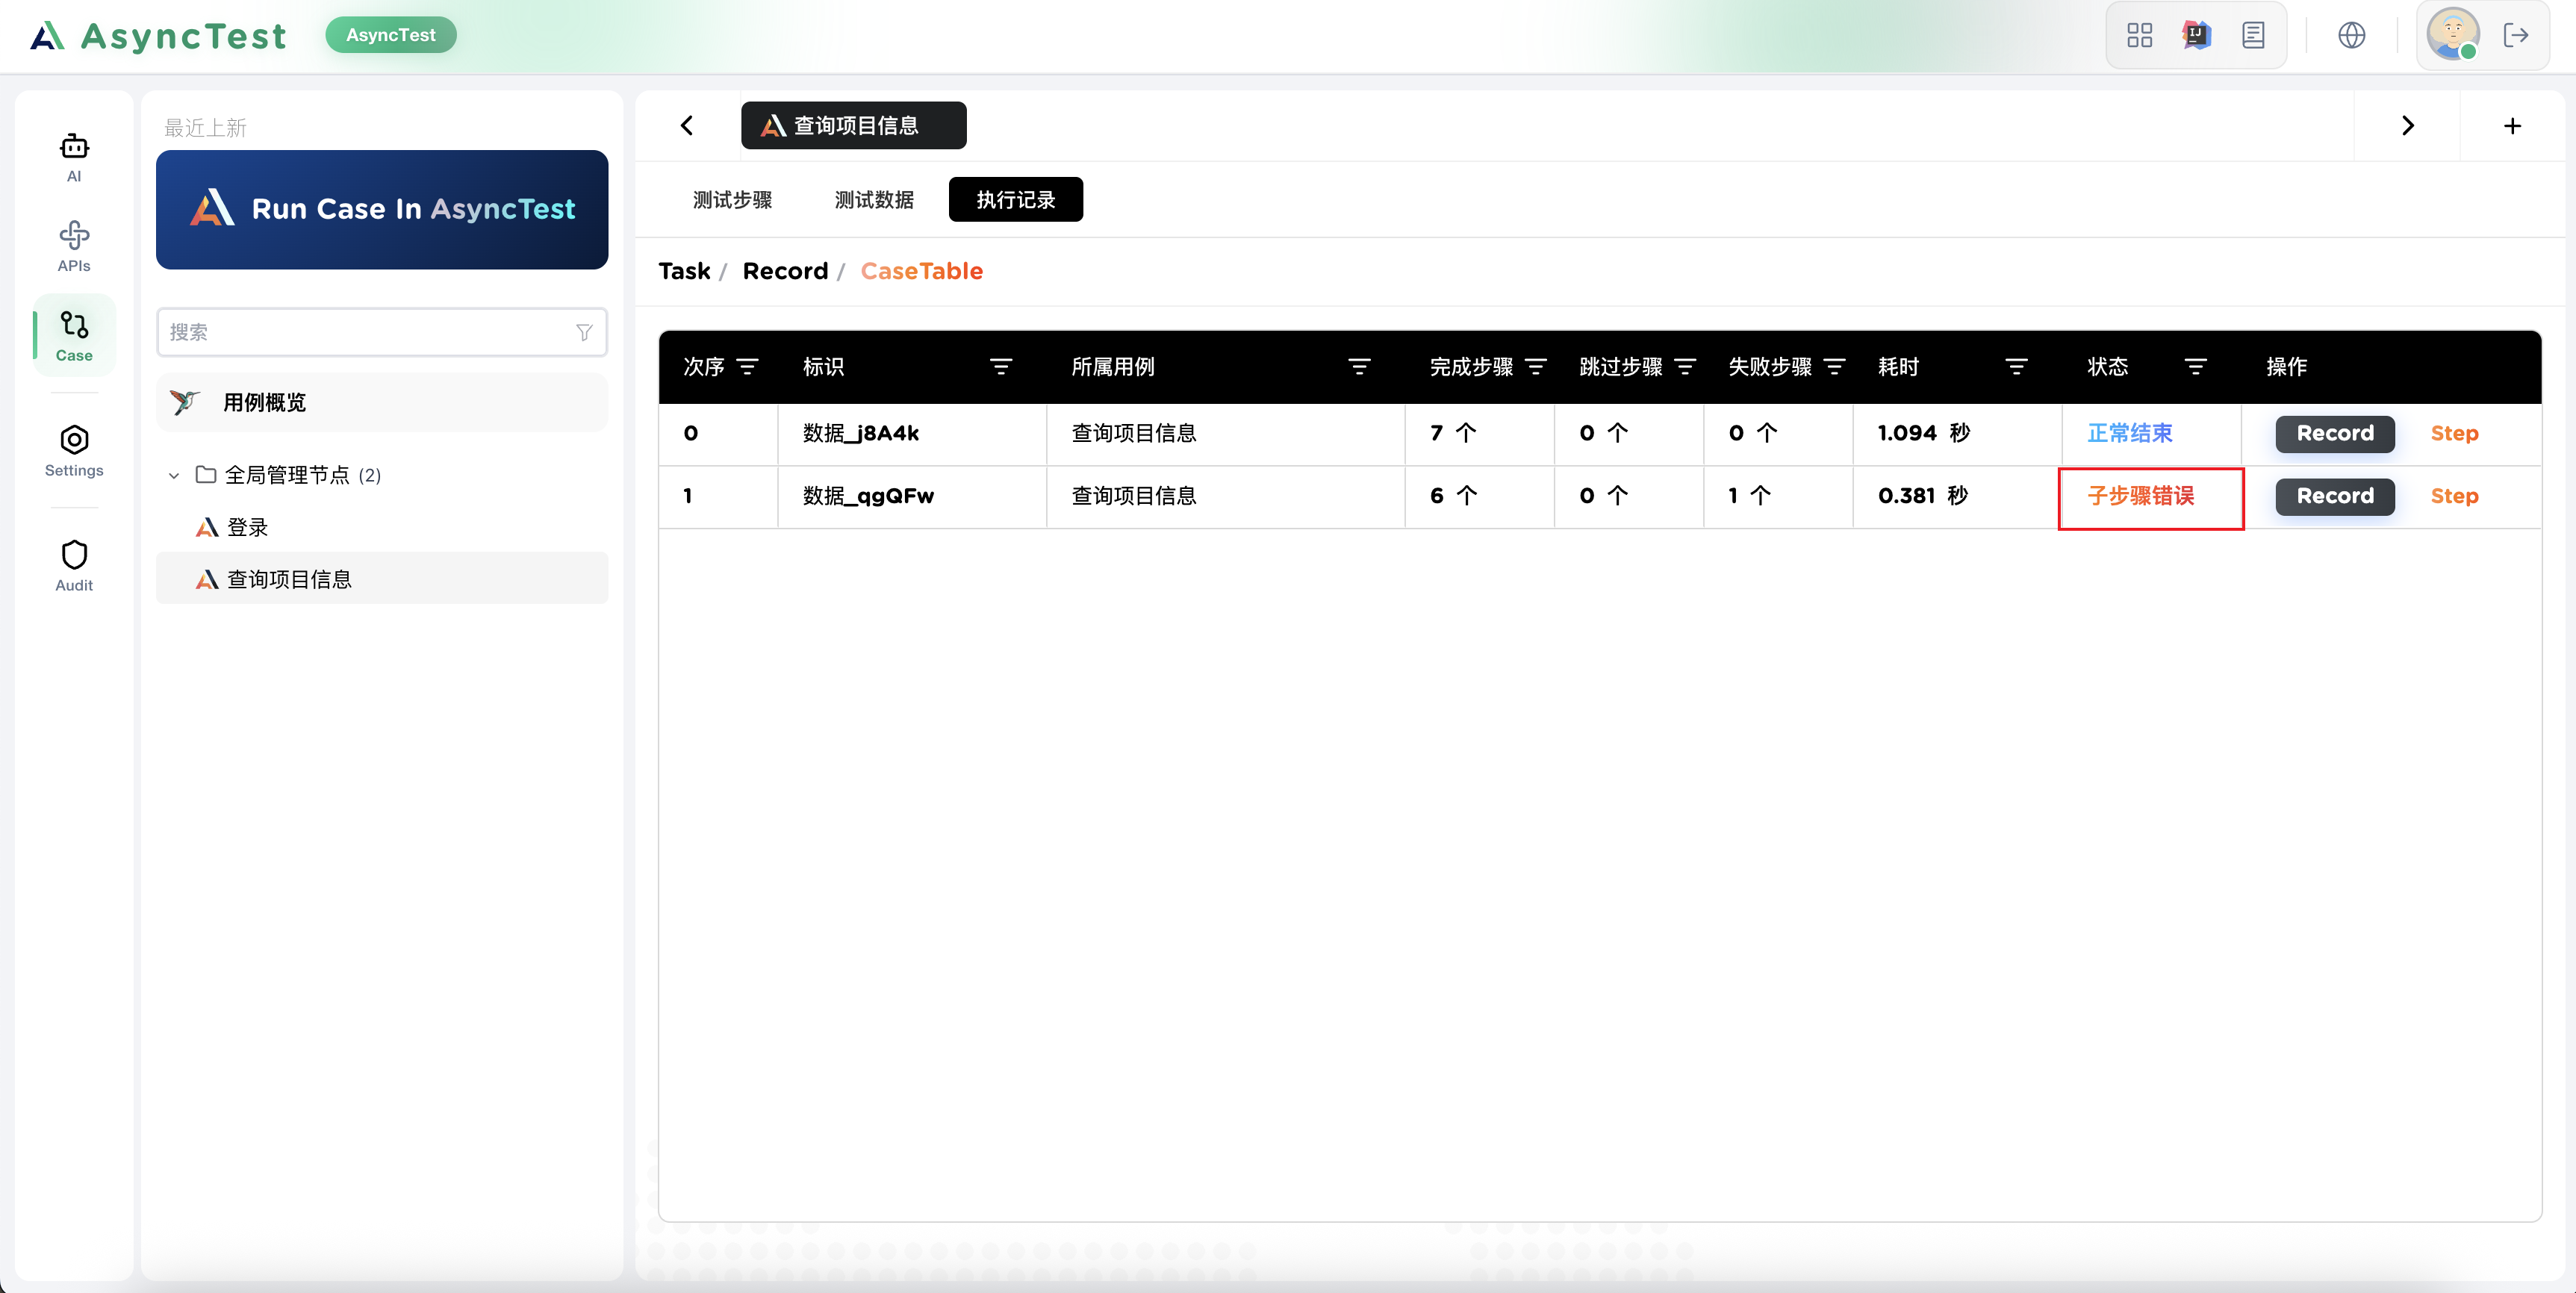Open filter for 耗时 column
The image size is (2576, 1293).
2016,367
